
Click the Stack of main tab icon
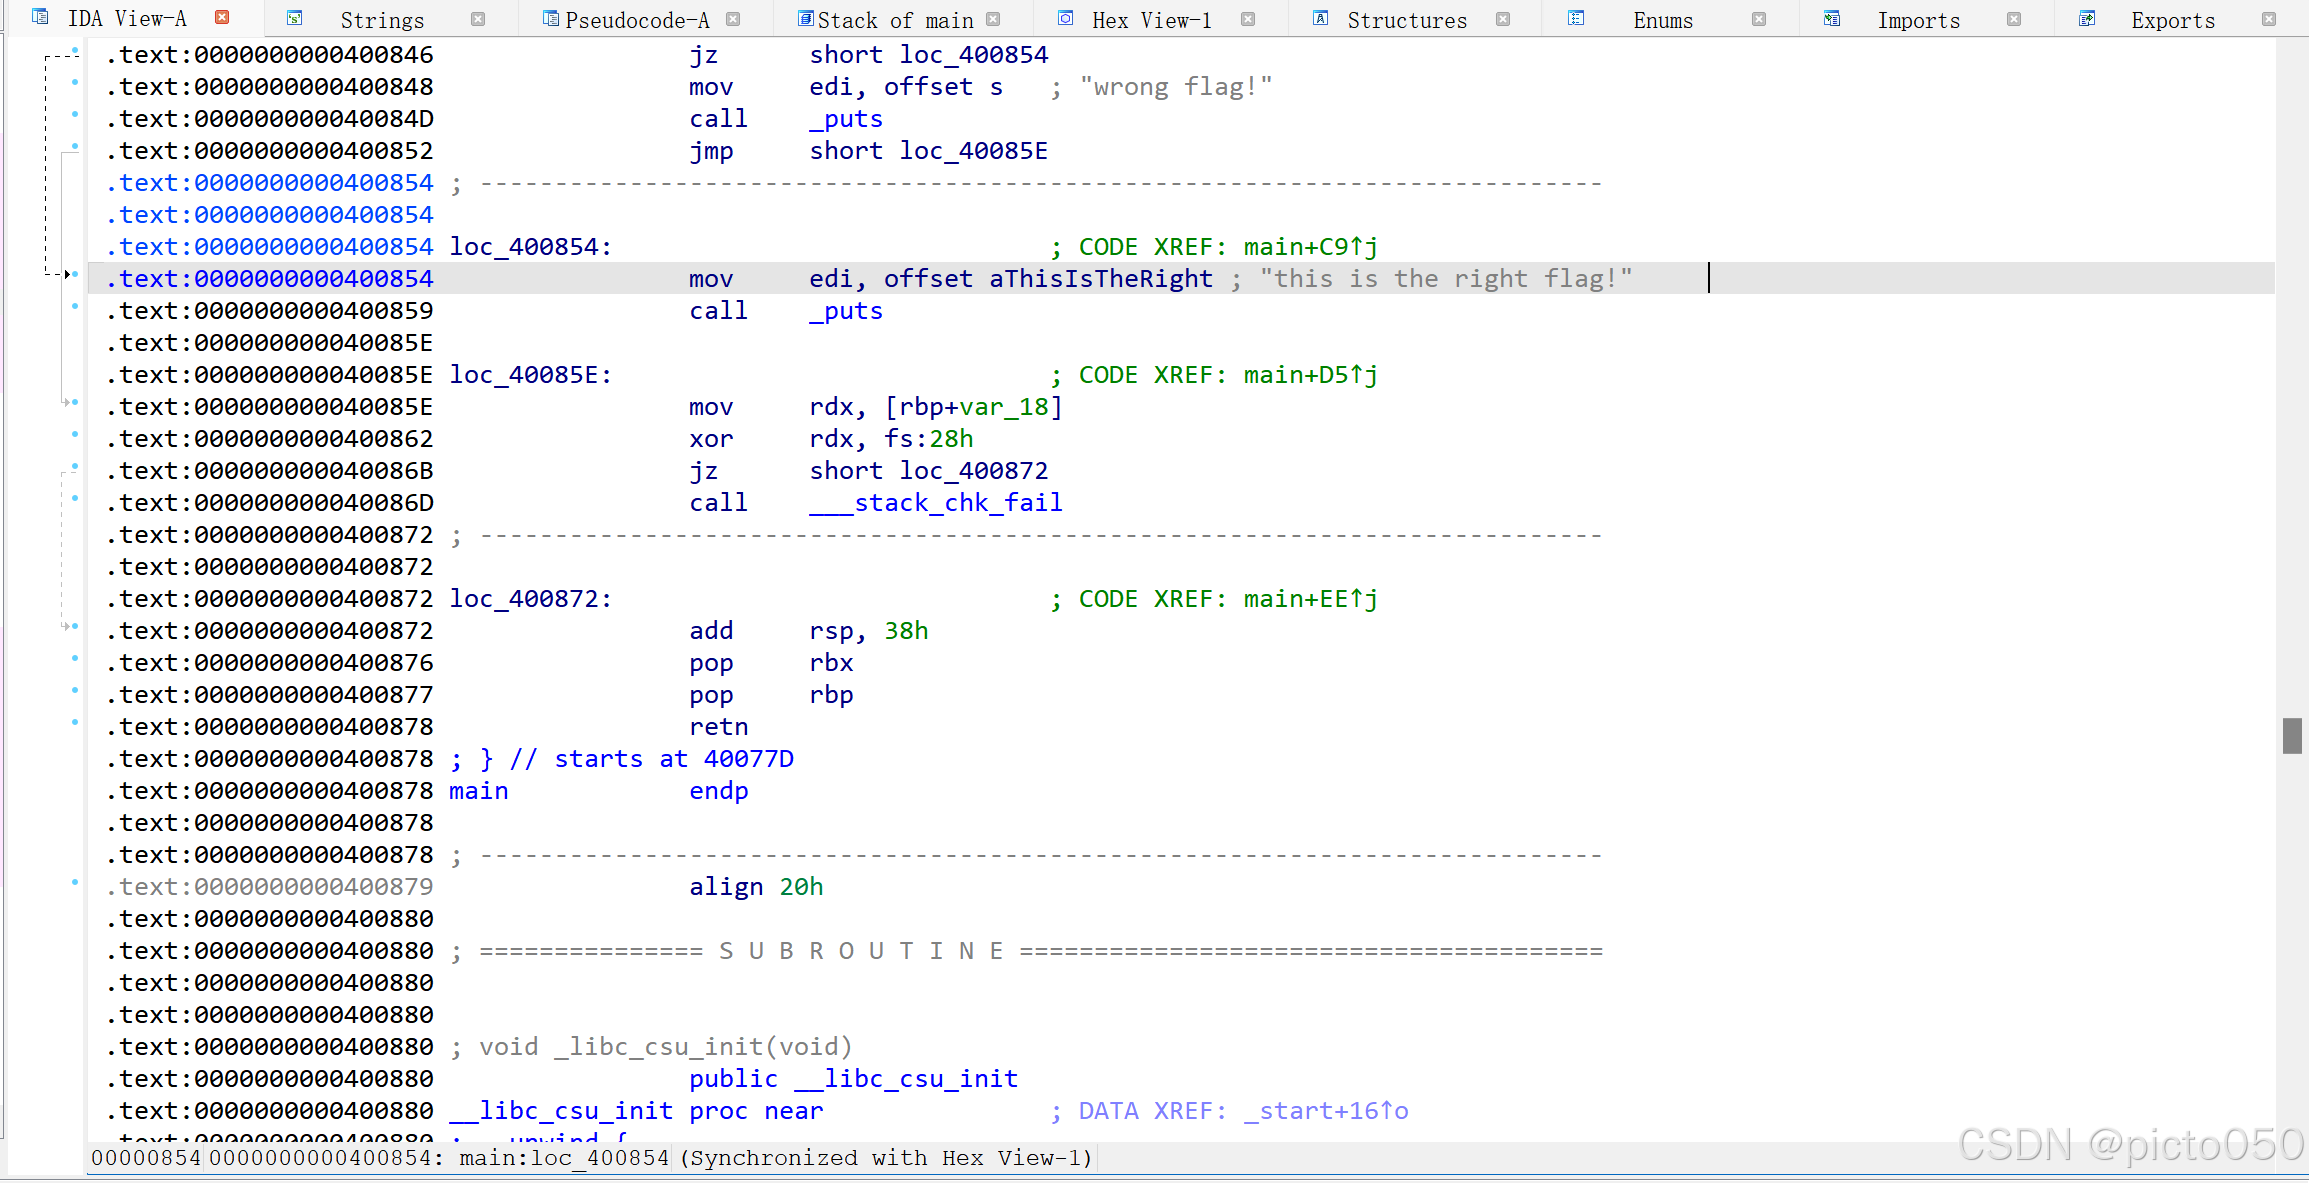tap(804, 18)
